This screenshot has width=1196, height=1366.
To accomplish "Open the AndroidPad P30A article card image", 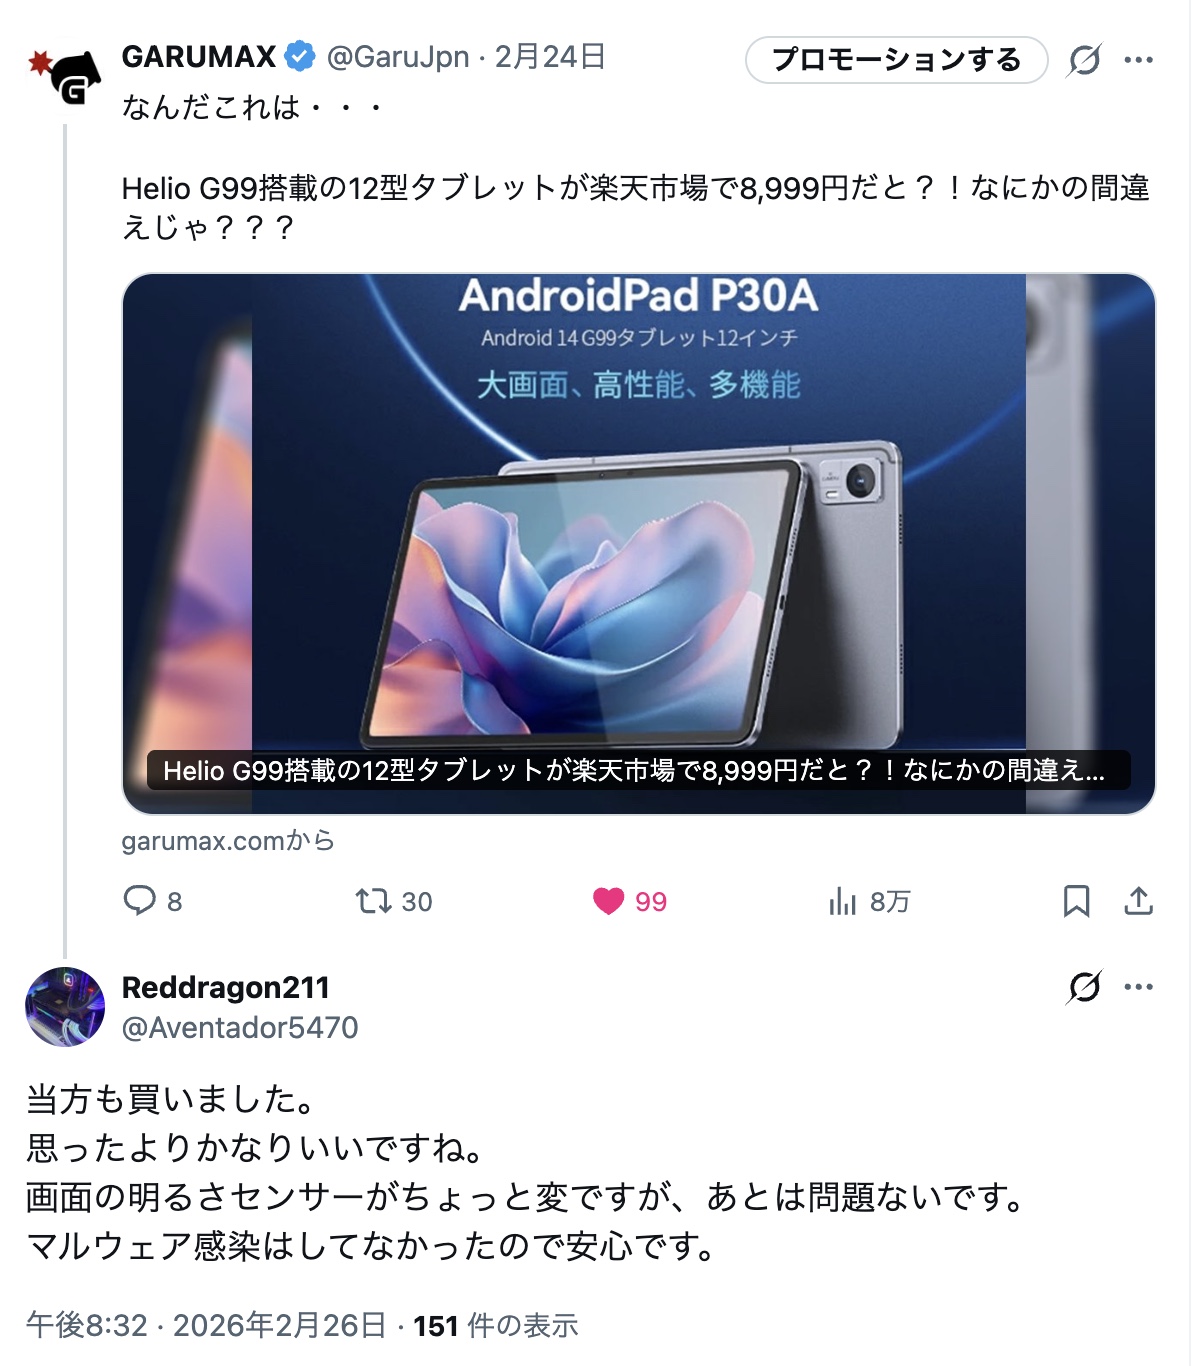I will [x=639, y=543].
